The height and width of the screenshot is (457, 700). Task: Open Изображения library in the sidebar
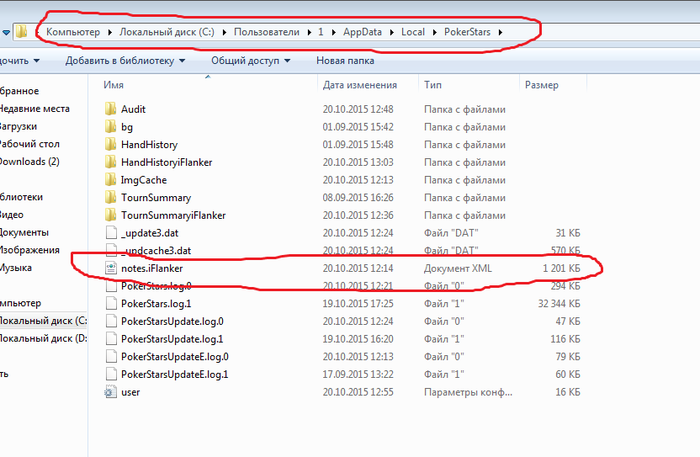(x=29, y=250)
